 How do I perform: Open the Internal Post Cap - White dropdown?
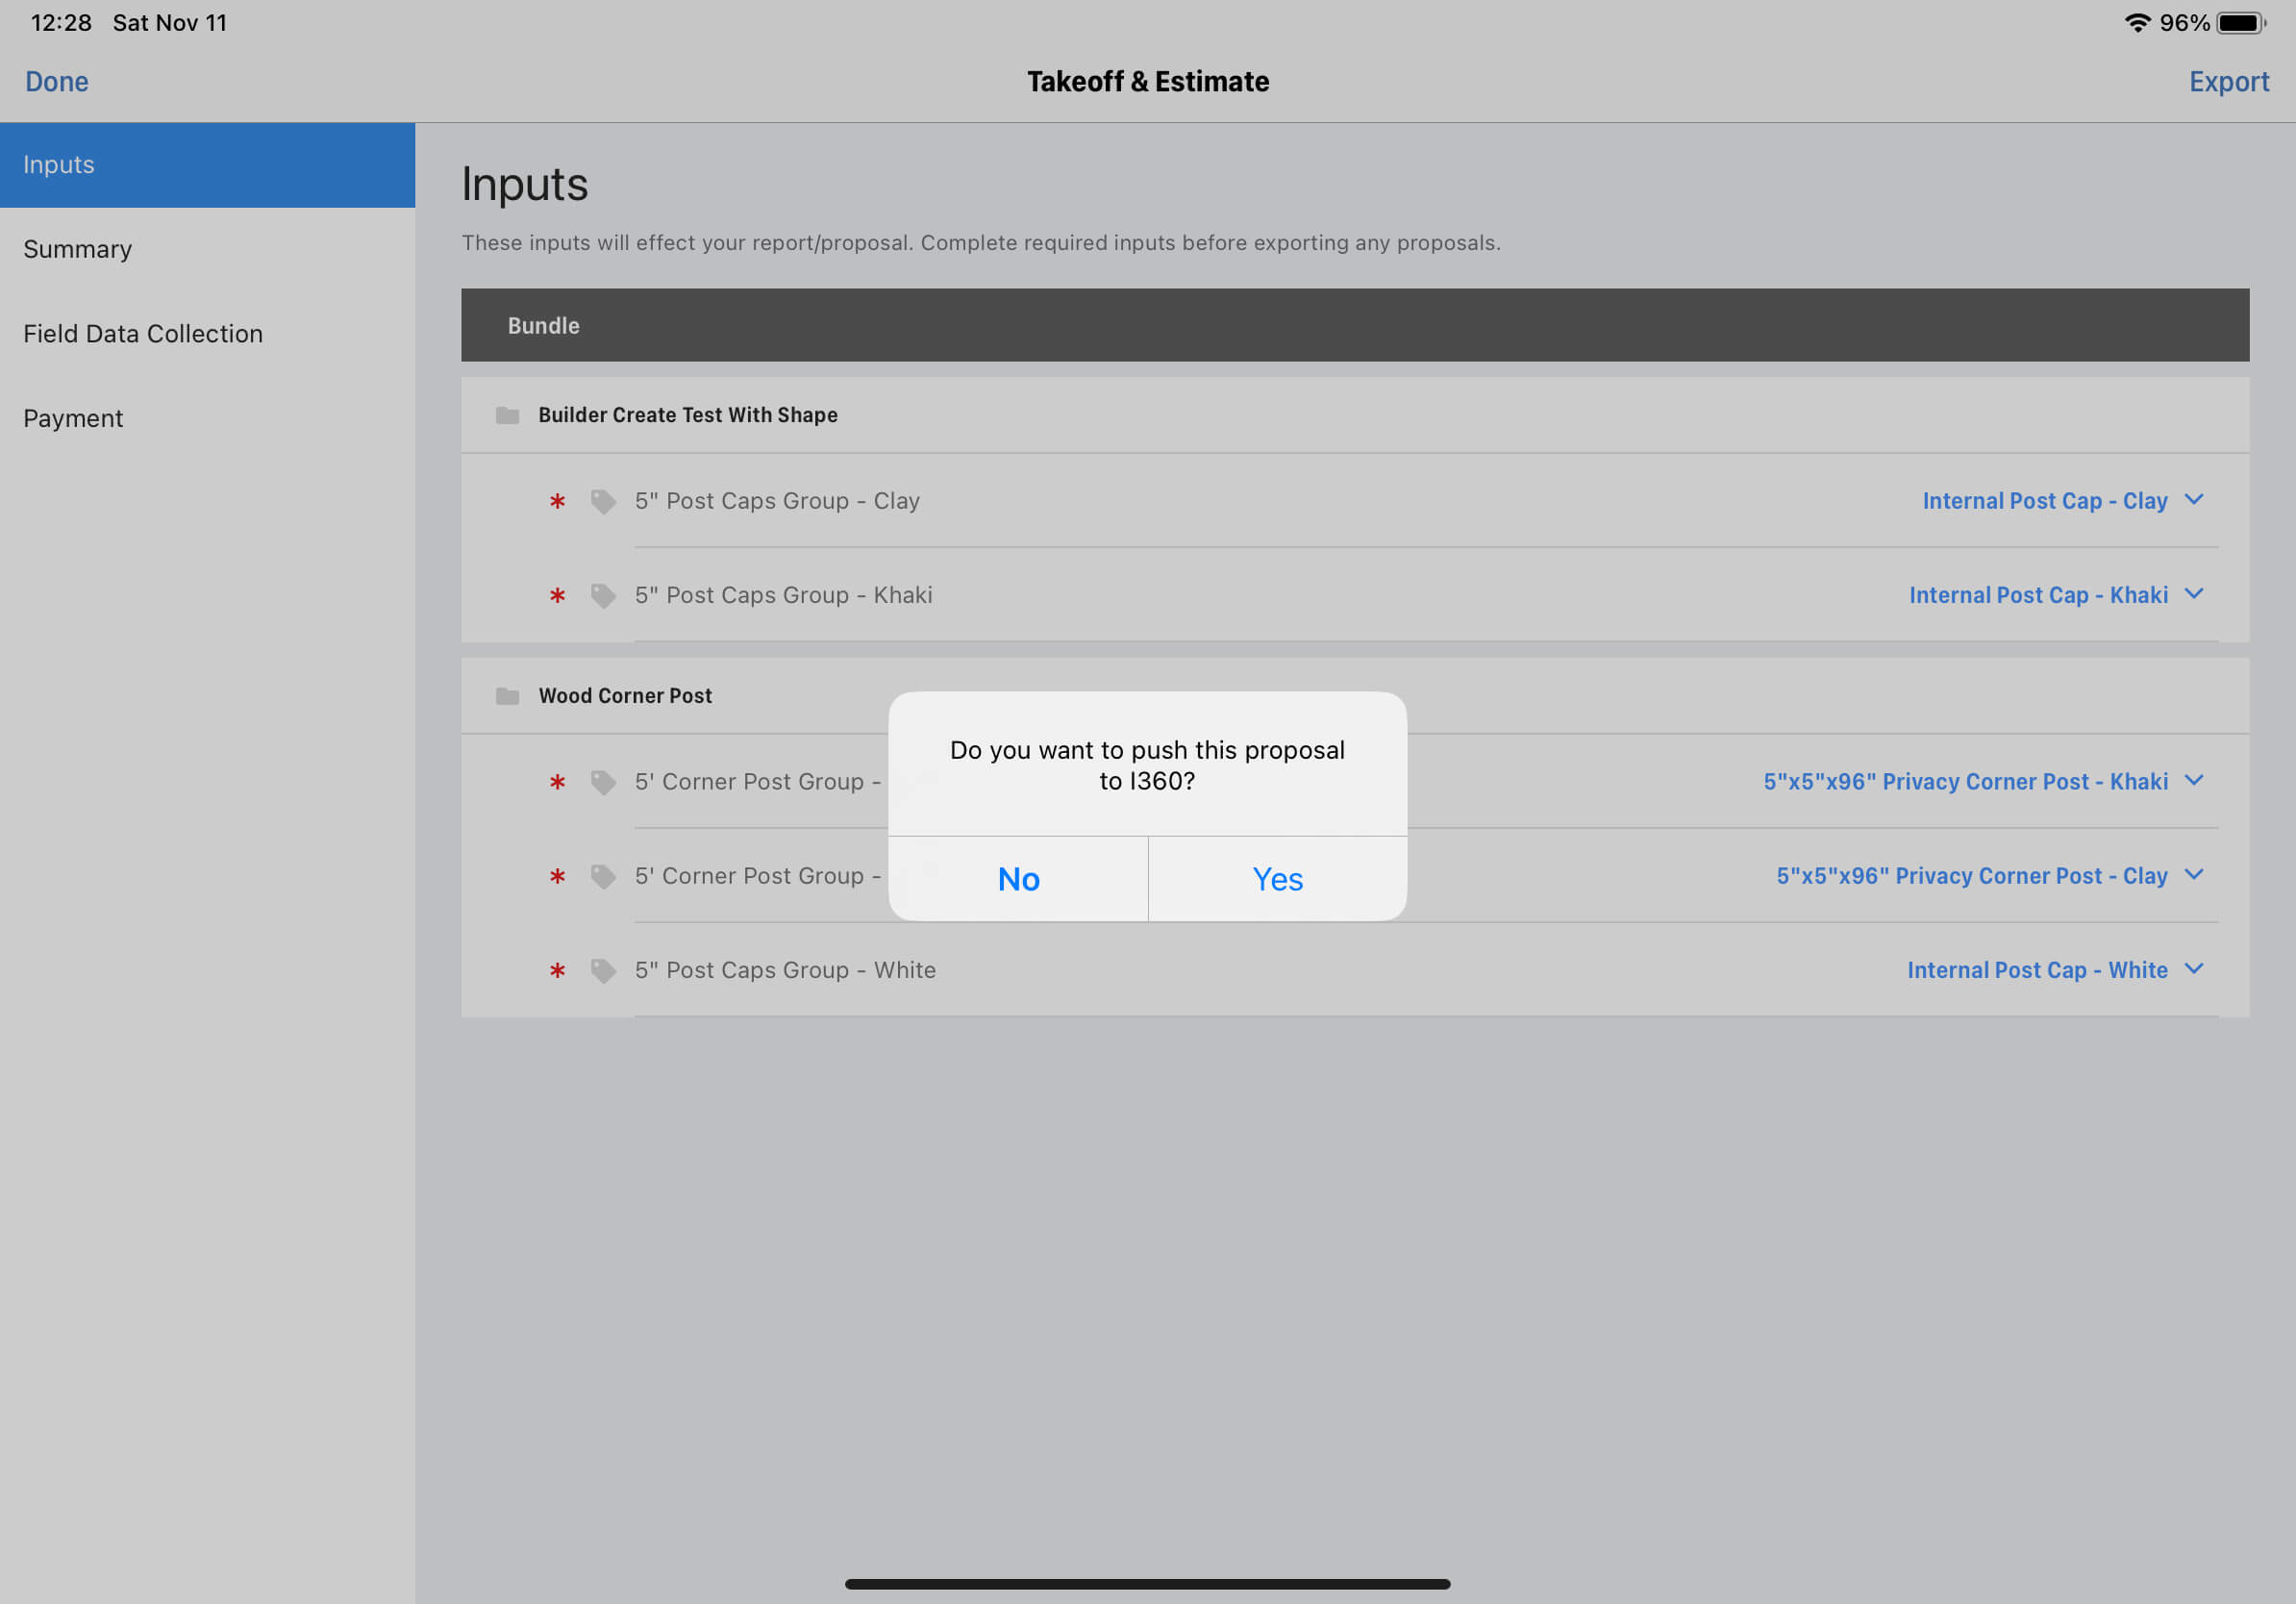[x=2055, y=970]
